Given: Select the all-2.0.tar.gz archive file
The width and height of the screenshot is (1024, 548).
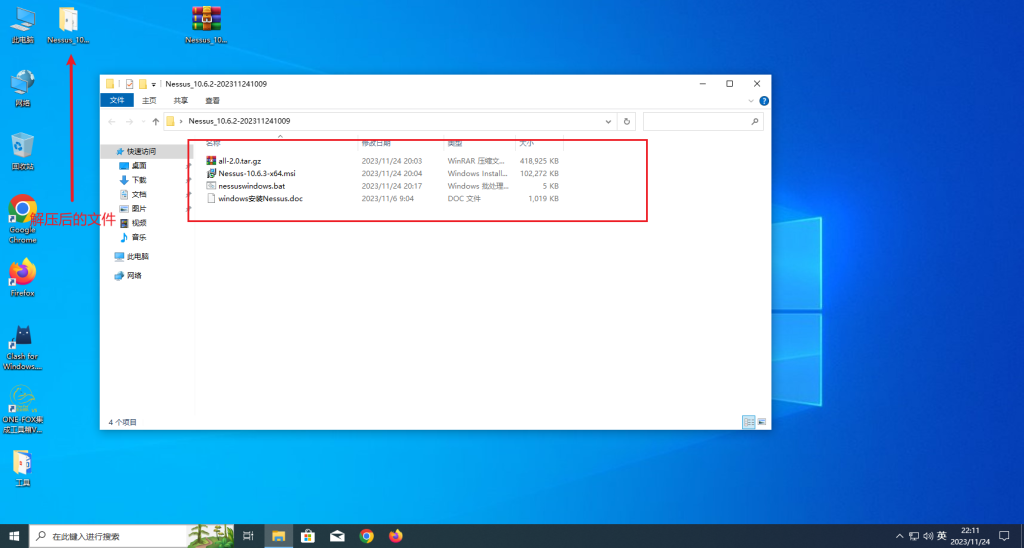Looking at the screenshot, I should pos(240,161).
